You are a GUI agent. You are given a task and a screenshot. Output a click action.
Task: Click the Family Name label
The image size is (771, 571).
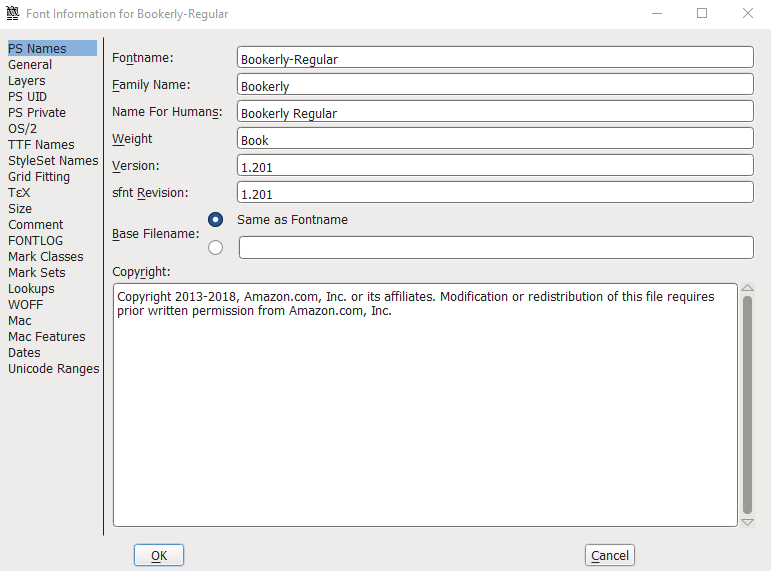151,85
